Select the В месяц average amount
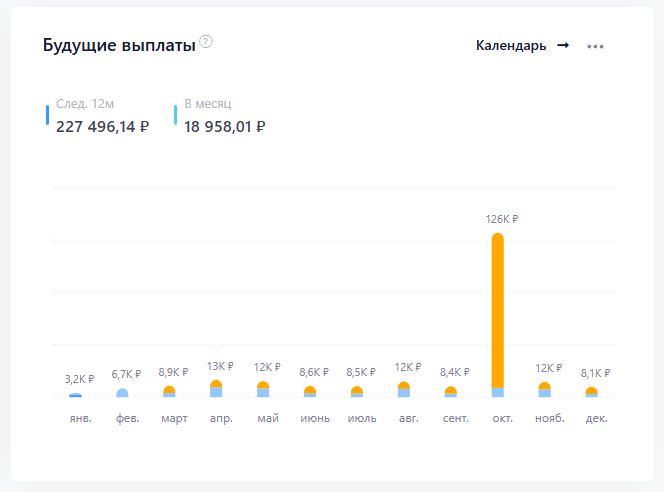This screenshot has height=492, width=664. [x=224, y=126]
